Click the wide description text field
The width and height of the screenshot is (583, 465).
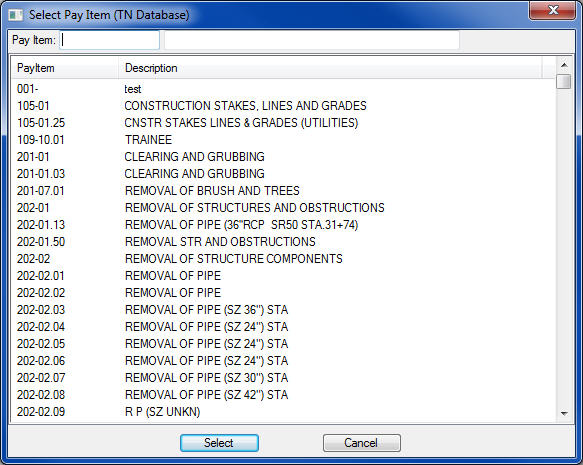[312, 40]
